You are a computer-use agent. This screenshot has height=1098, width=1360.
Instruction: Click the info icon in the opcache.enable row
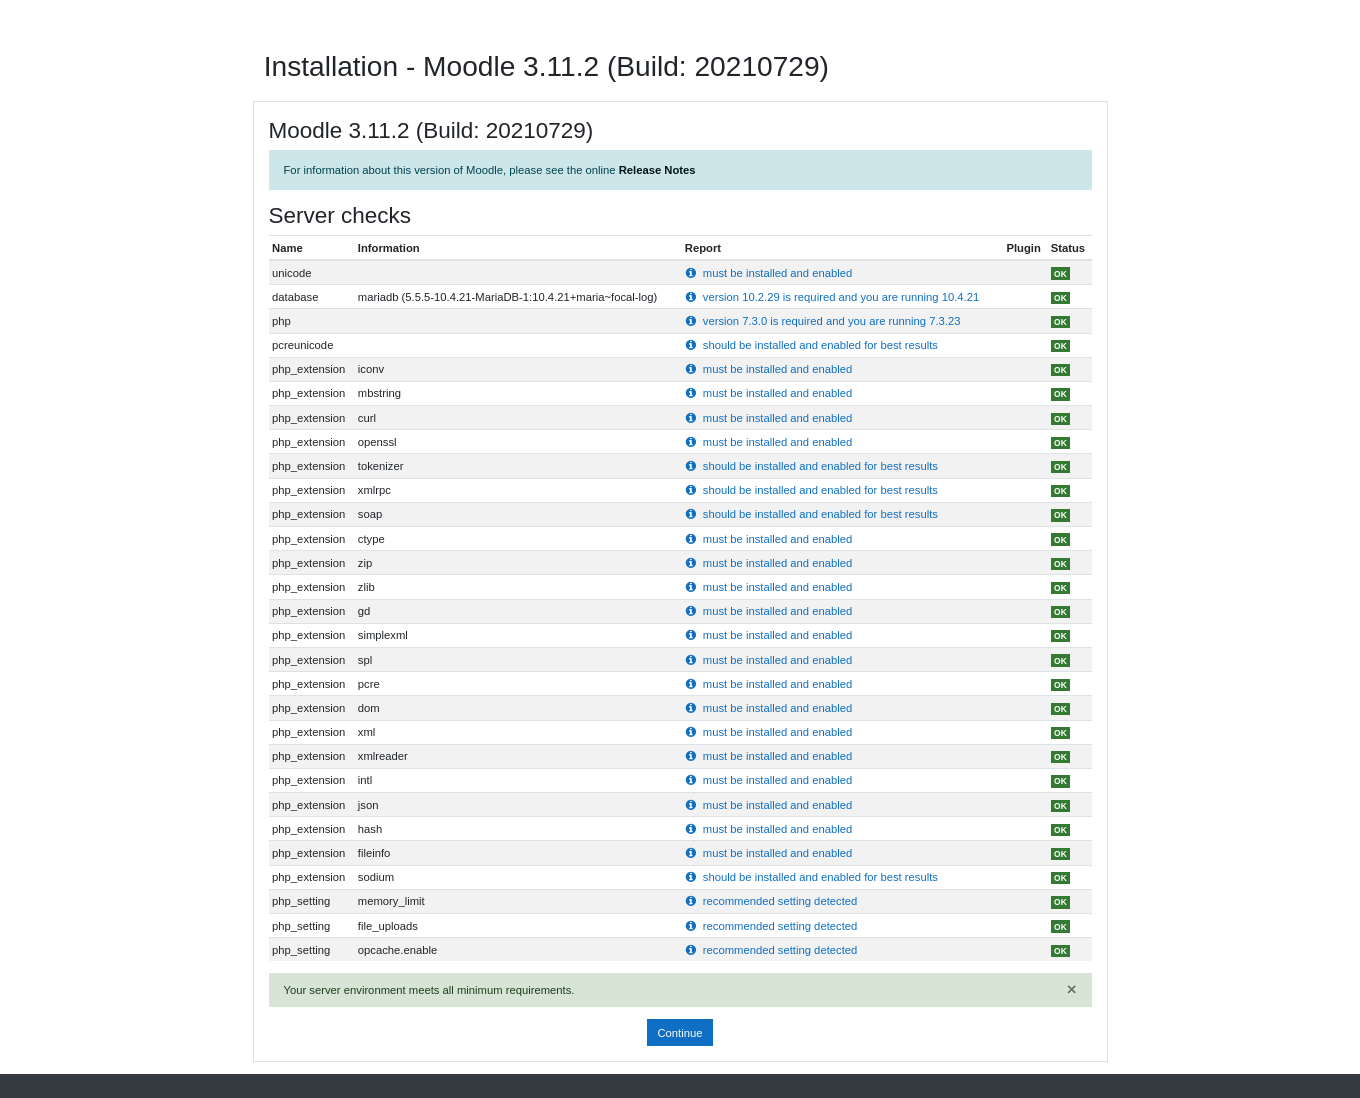(x=690, y=950)
